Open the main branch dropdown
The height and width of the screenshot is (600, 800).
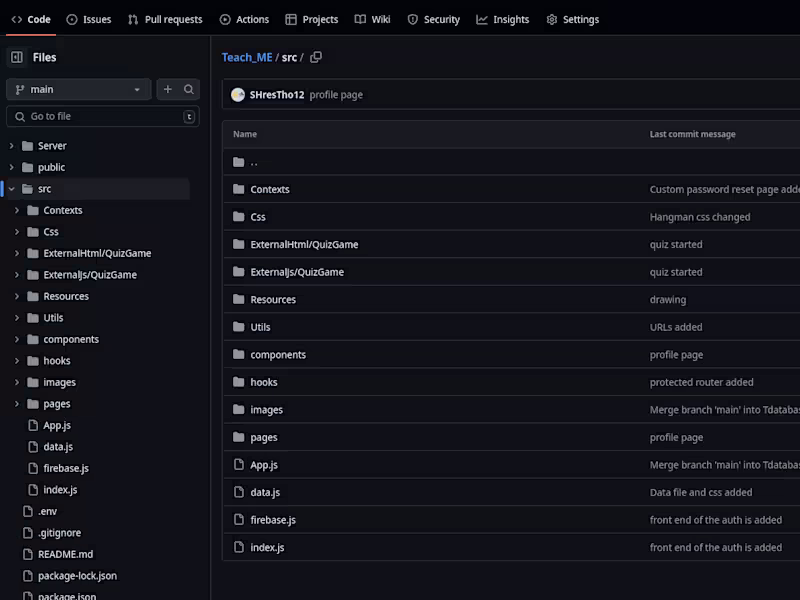click(x=79, y=89)
